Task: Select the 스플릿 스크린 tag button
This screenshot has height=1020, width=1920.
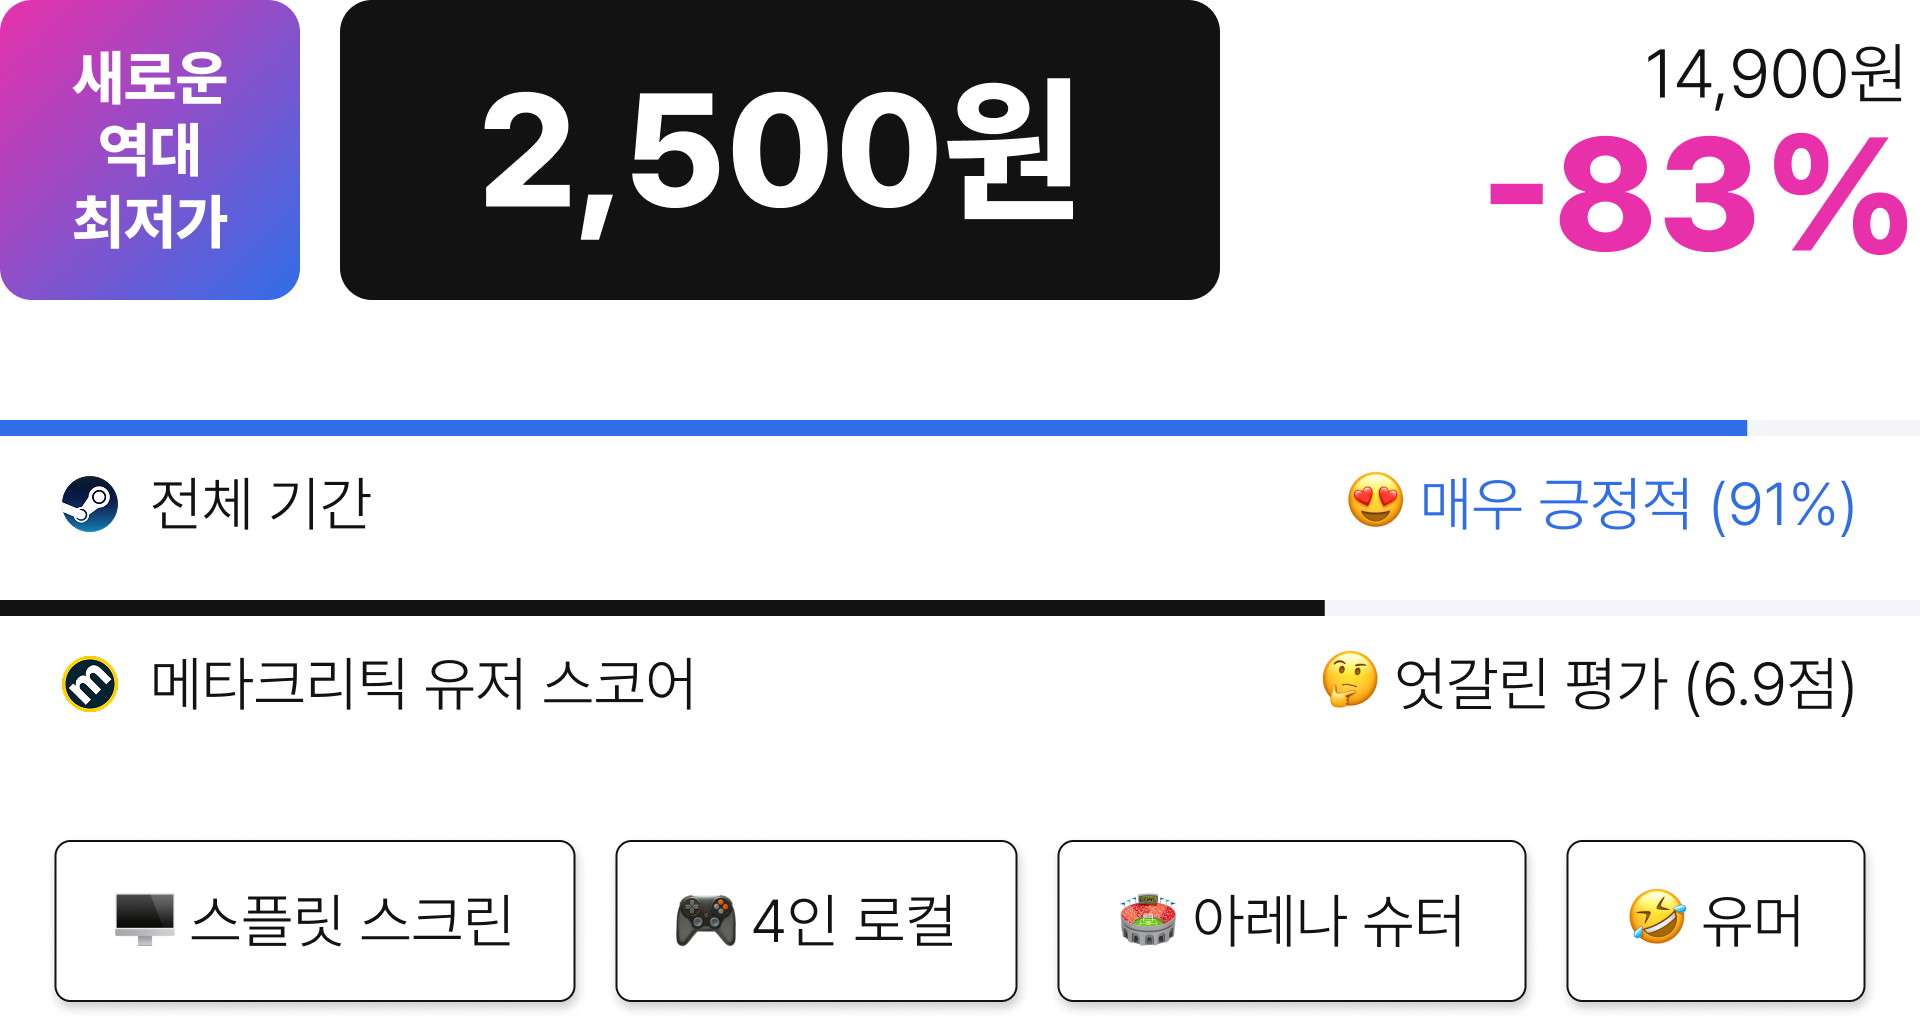Action: point(315,921)
